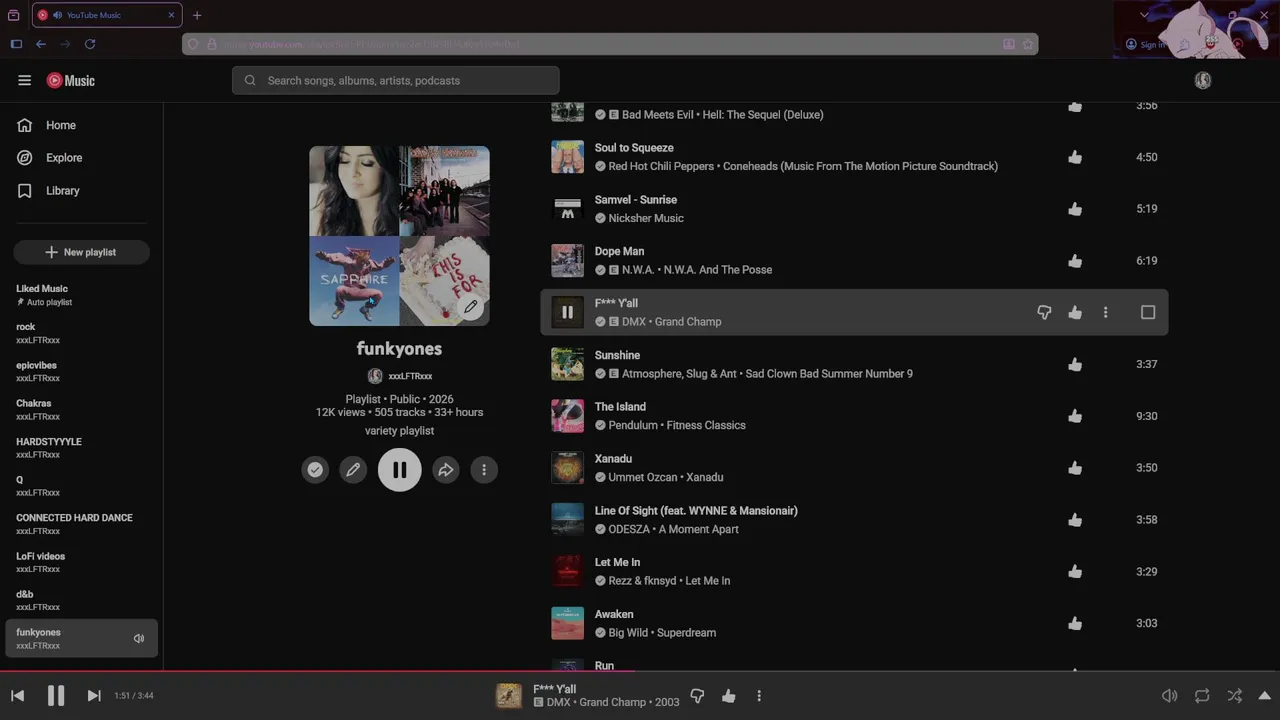Pause via F*** Y'all row thumbnail

(x=567, y=312)
